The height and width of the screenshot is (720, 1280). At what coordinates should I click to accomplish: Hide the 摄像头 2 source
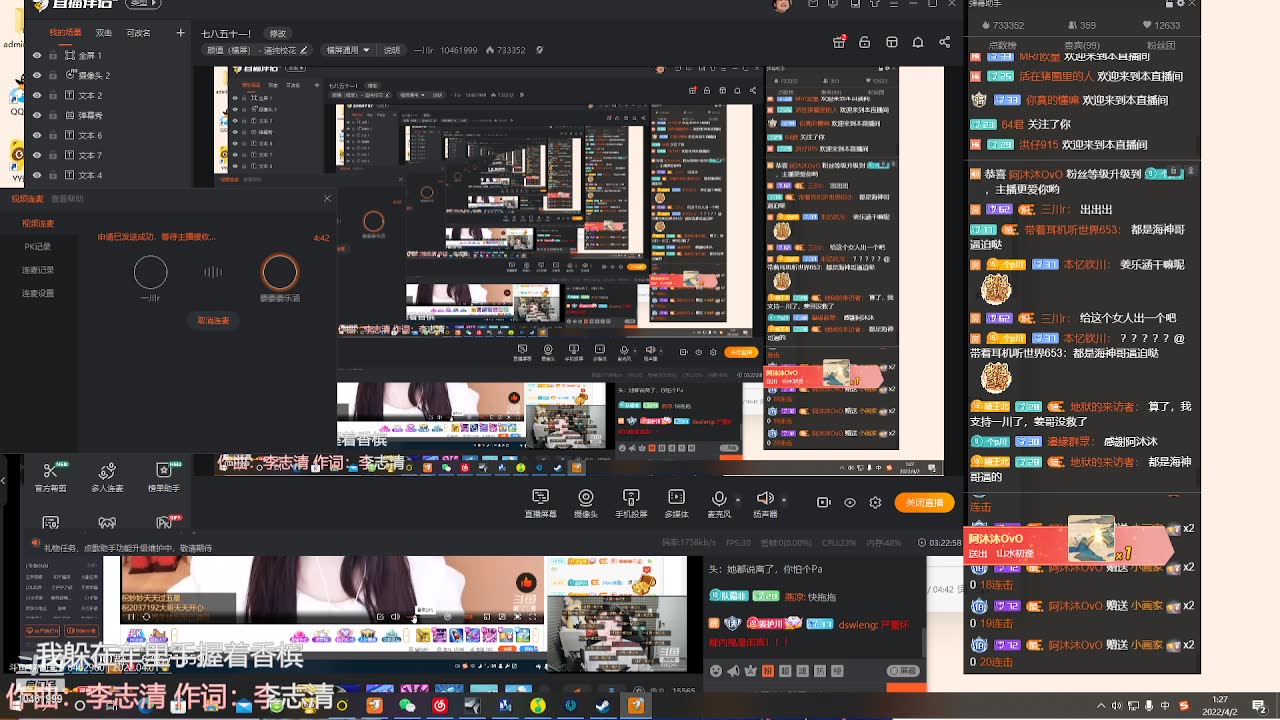37,75
